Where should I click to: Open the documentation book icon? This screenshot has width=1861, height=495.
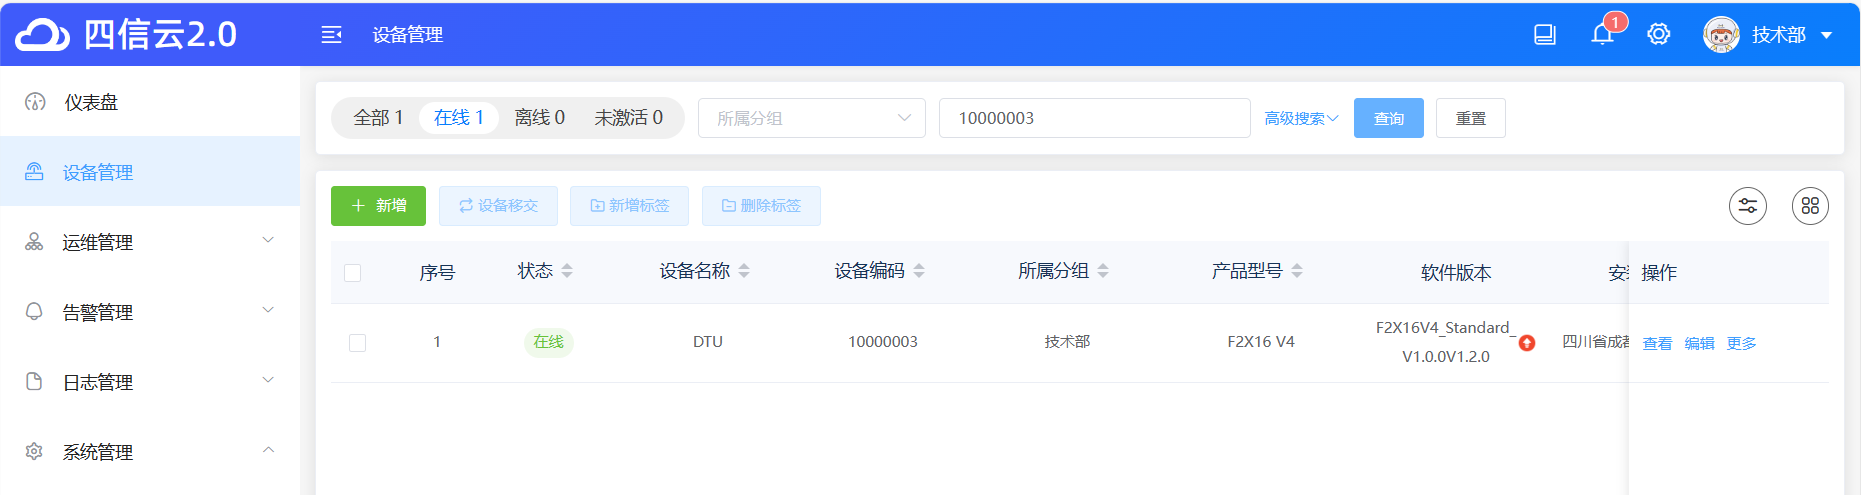[x=1545, y=35]
